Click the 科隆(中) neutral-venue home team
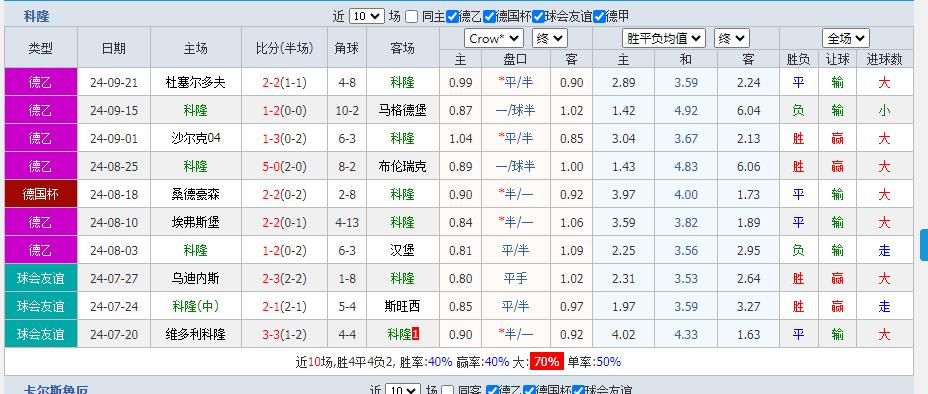Screen dimensions: 928x394 tap(196, 306)
